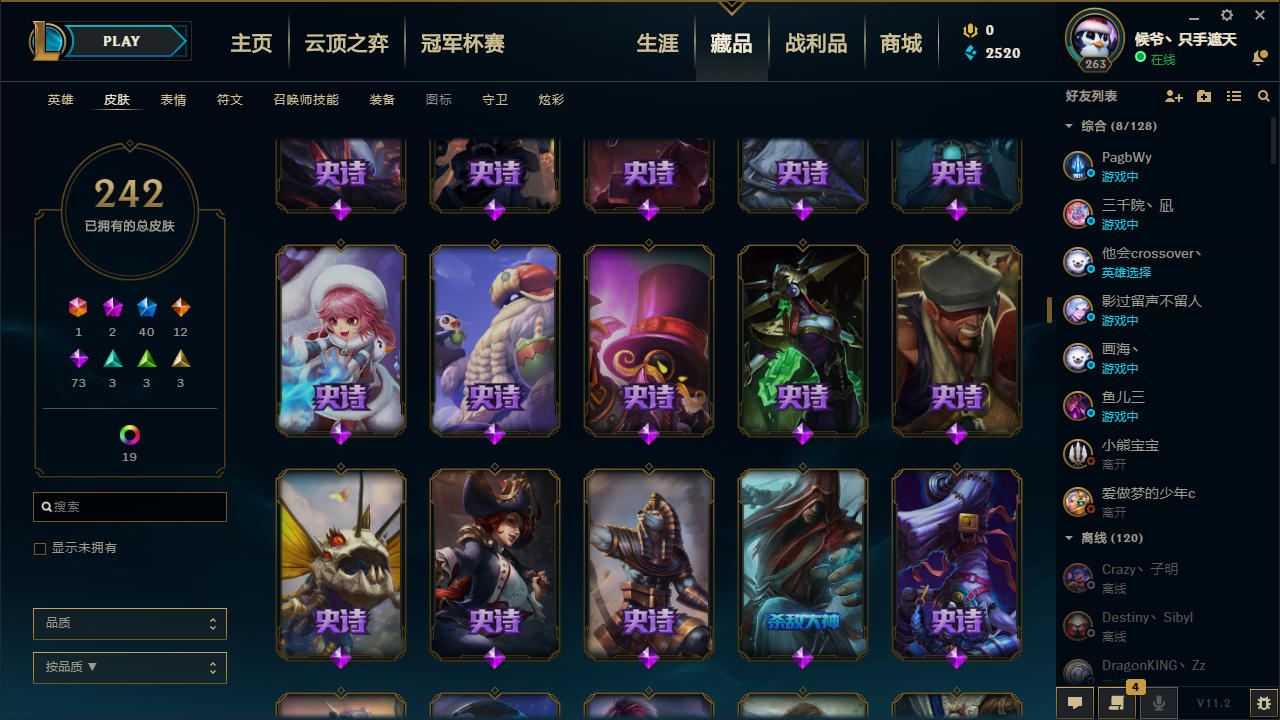Screen dimensions: 1280x720
Task: Open the new friend folder icon
Action: [x=1204, y=96]
